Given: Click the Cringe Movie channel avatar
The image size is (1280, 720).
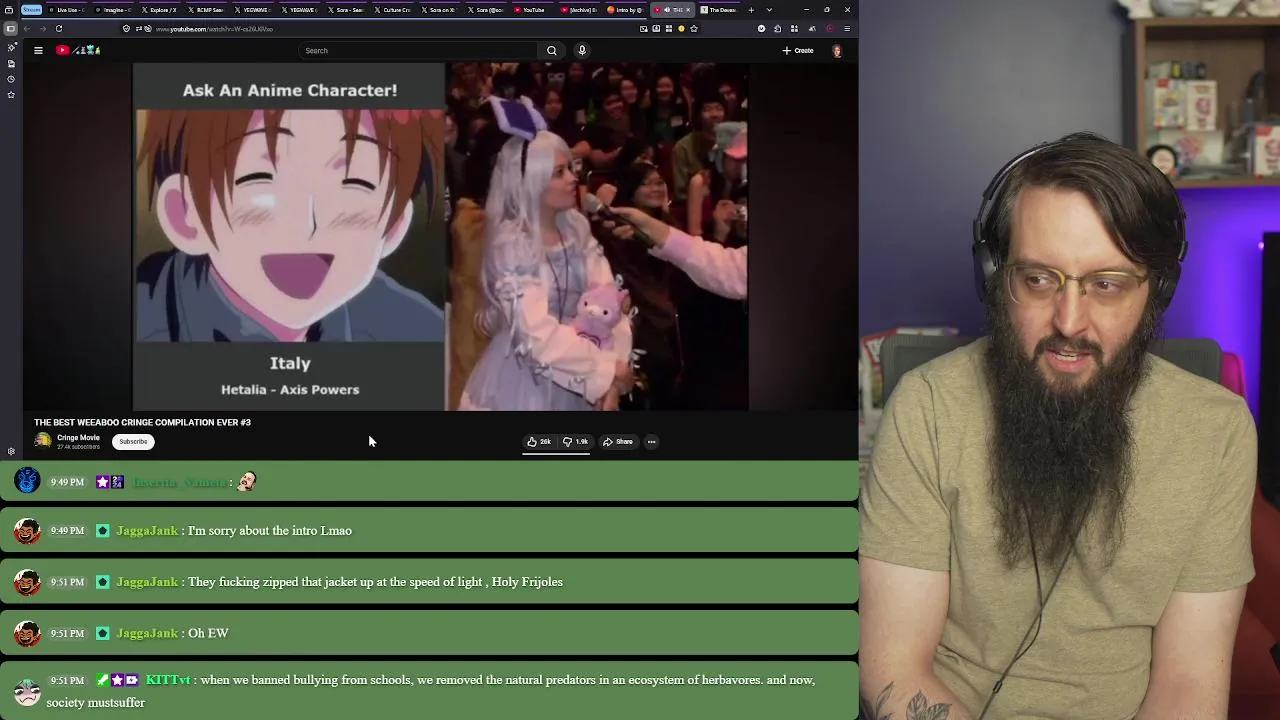Looking at the screenshot, I should click(x=42, y=441).
